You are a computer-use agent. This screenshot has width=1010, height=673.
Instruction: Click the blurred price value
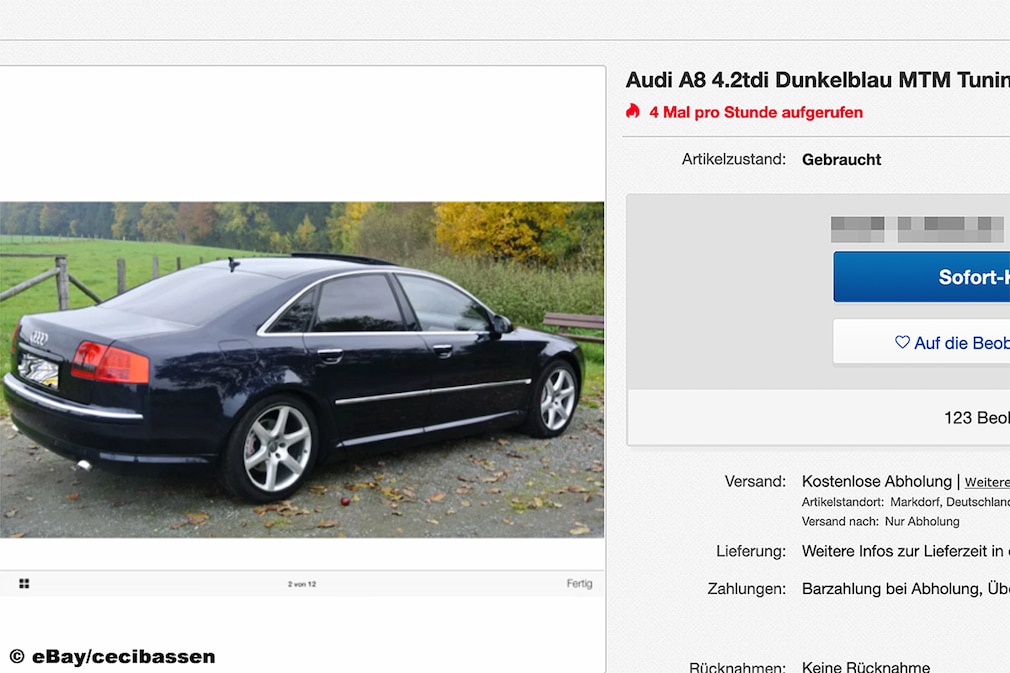click(917, 229)
